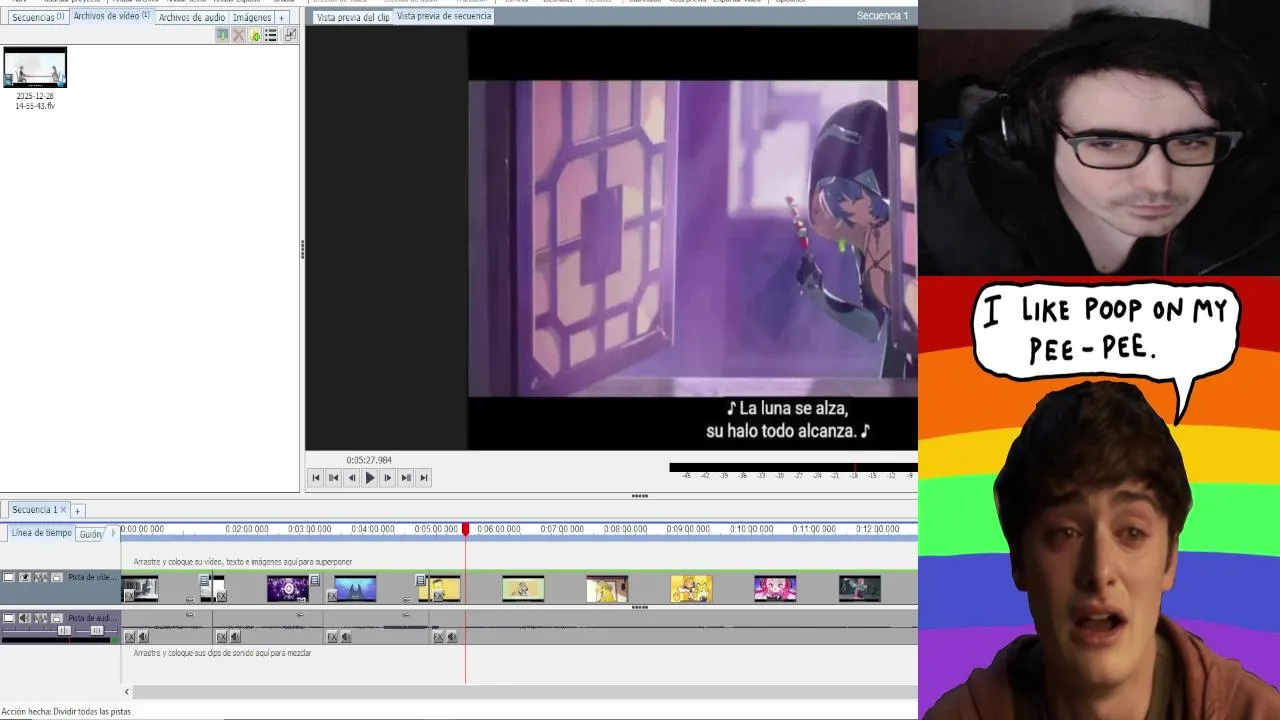Click the 0:10:00.000 mark on the timeline ruler
This screenshot has width=1280, height=720.
point(751,529)
